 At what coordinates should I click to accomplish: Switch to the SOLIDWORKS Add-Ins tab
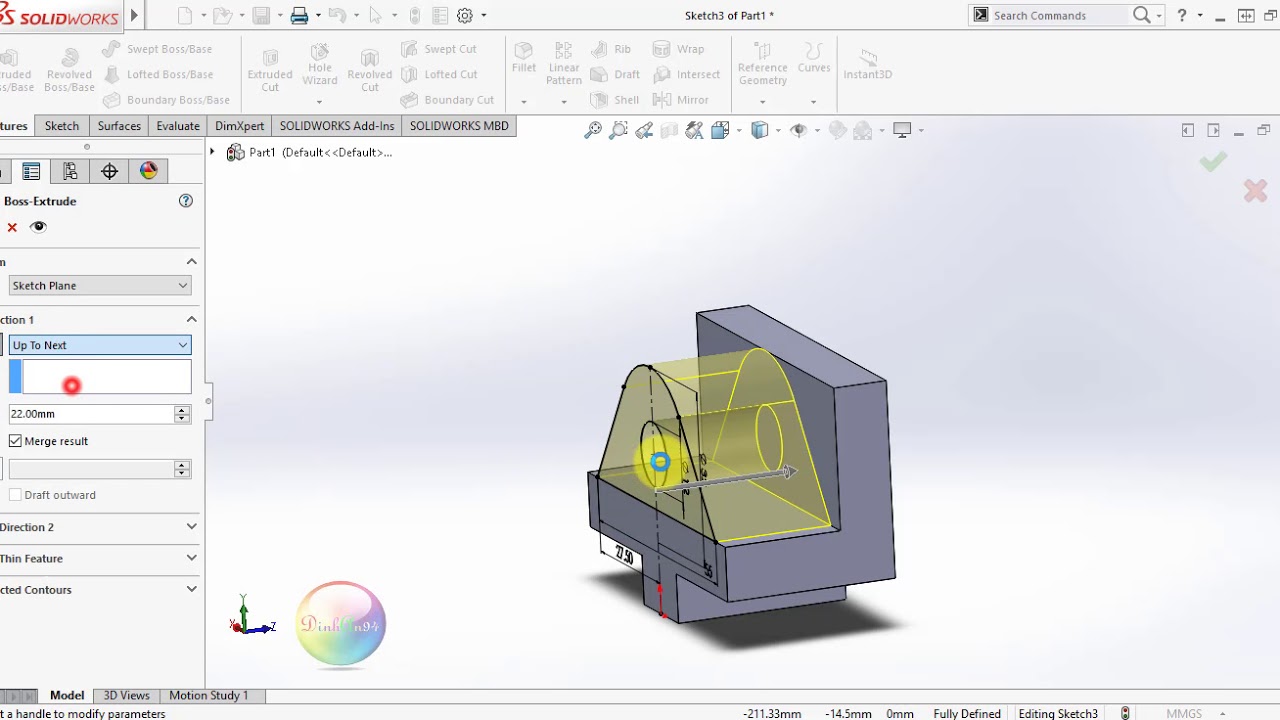coord(337,126)
